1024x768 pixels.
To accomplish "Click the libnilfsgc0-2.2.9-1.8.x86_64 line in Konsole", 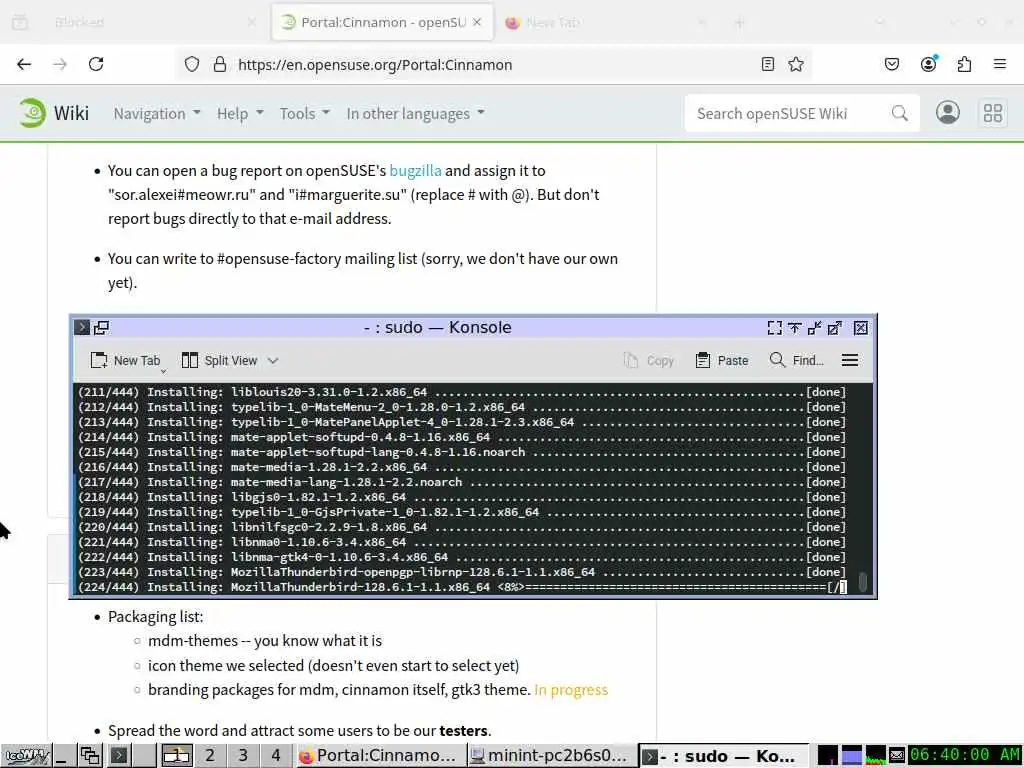I will tap(462, 527).
